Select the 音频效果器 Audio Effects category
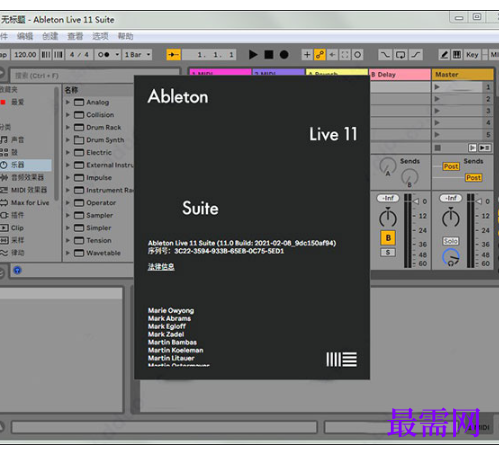Viewport: 499px width, 454px height. click(27, 177)
